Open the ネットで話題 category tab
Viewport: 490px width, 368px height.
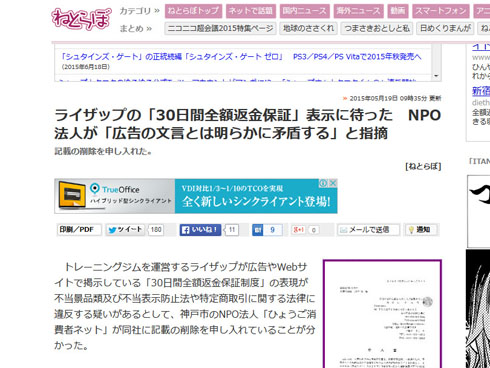click(x=251, y=11)
